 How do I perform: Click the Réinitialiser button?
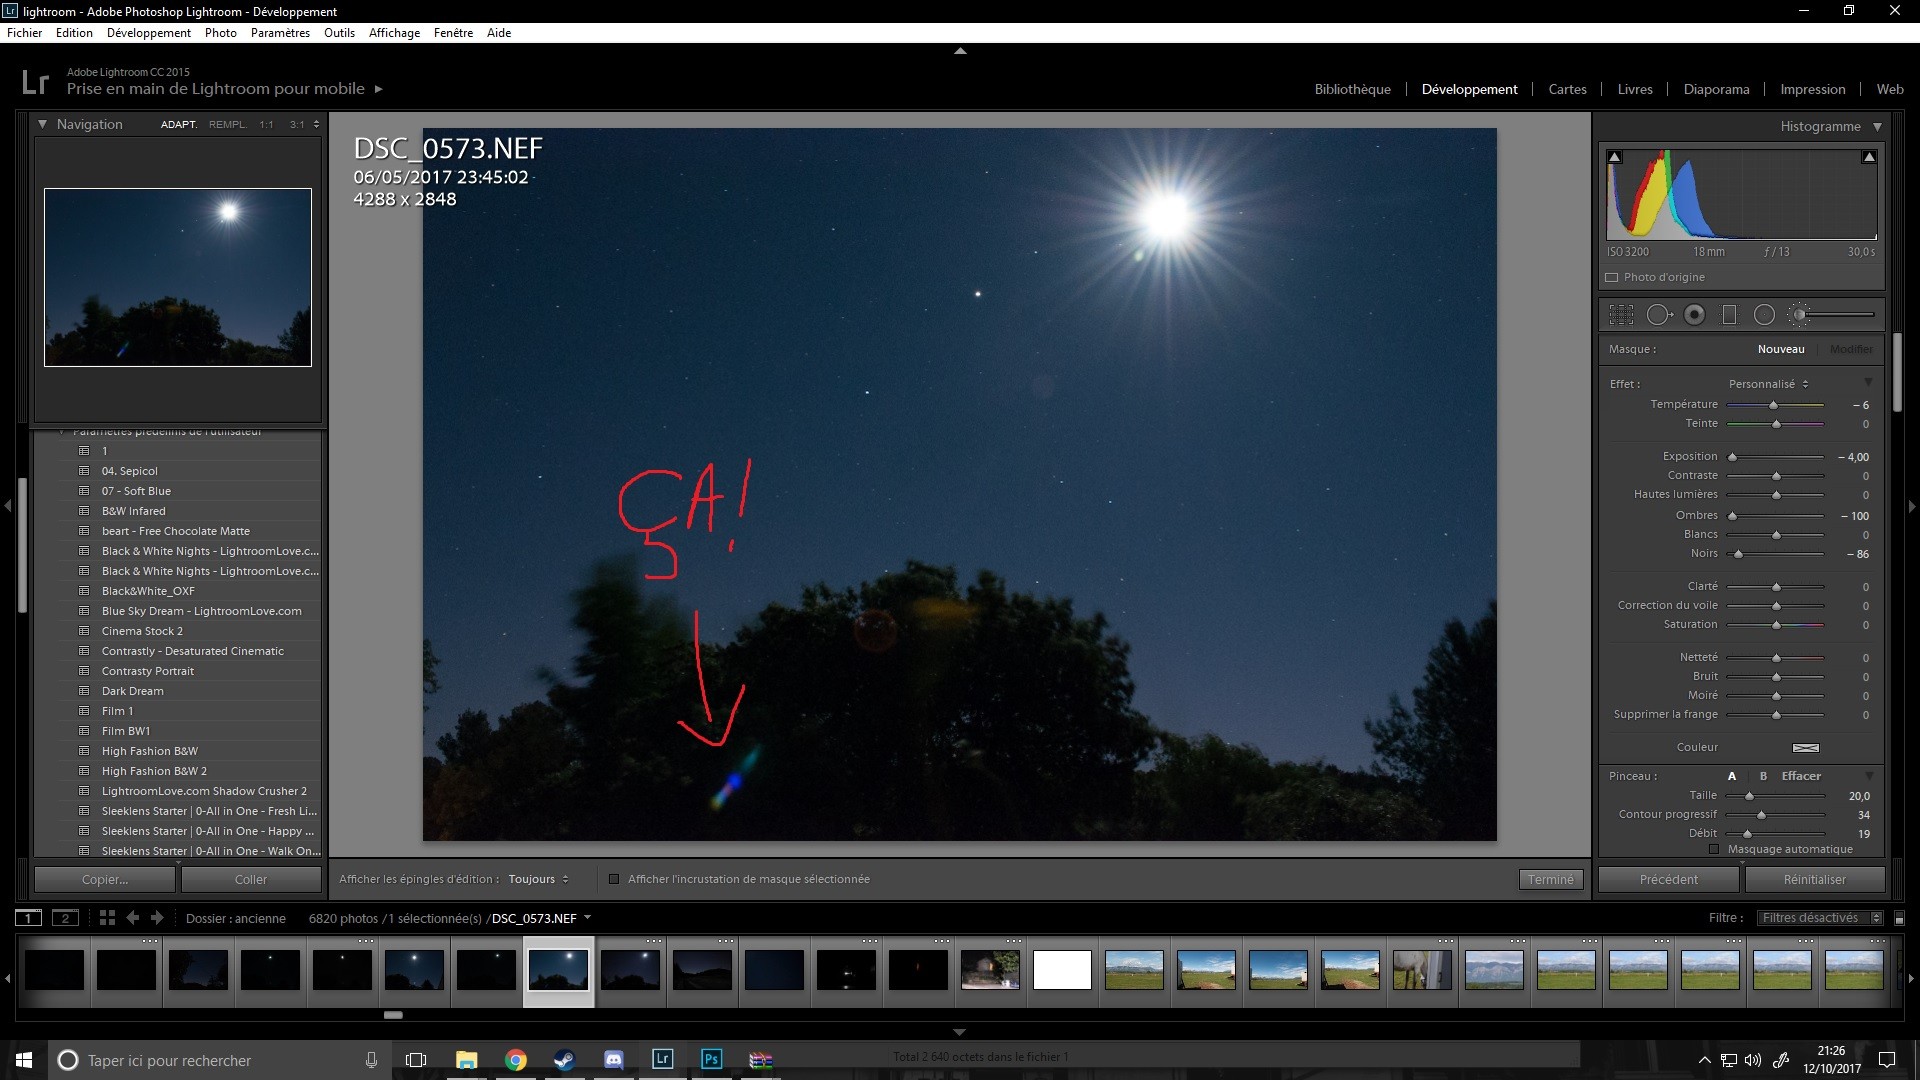click(1814, 880)
